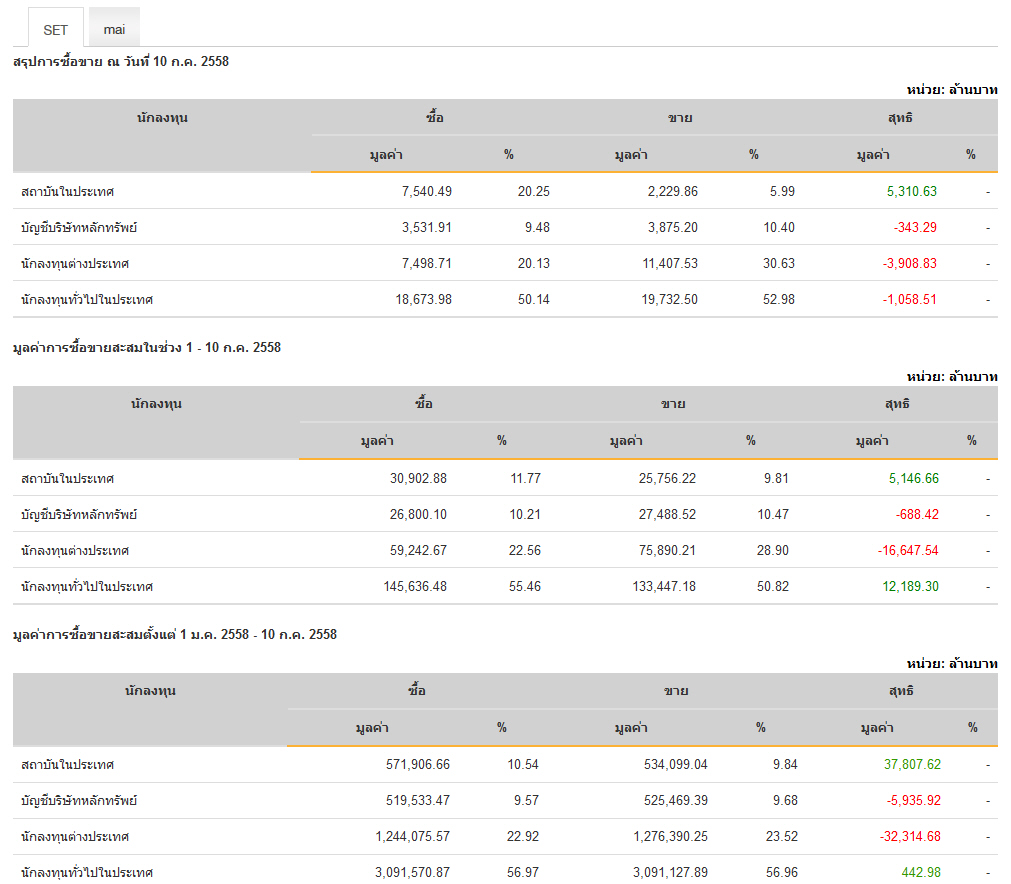The width and height of the screenshot is (1011, 884).
Task: Select the 5,310.63 net value cell
Action: [904, 191]
